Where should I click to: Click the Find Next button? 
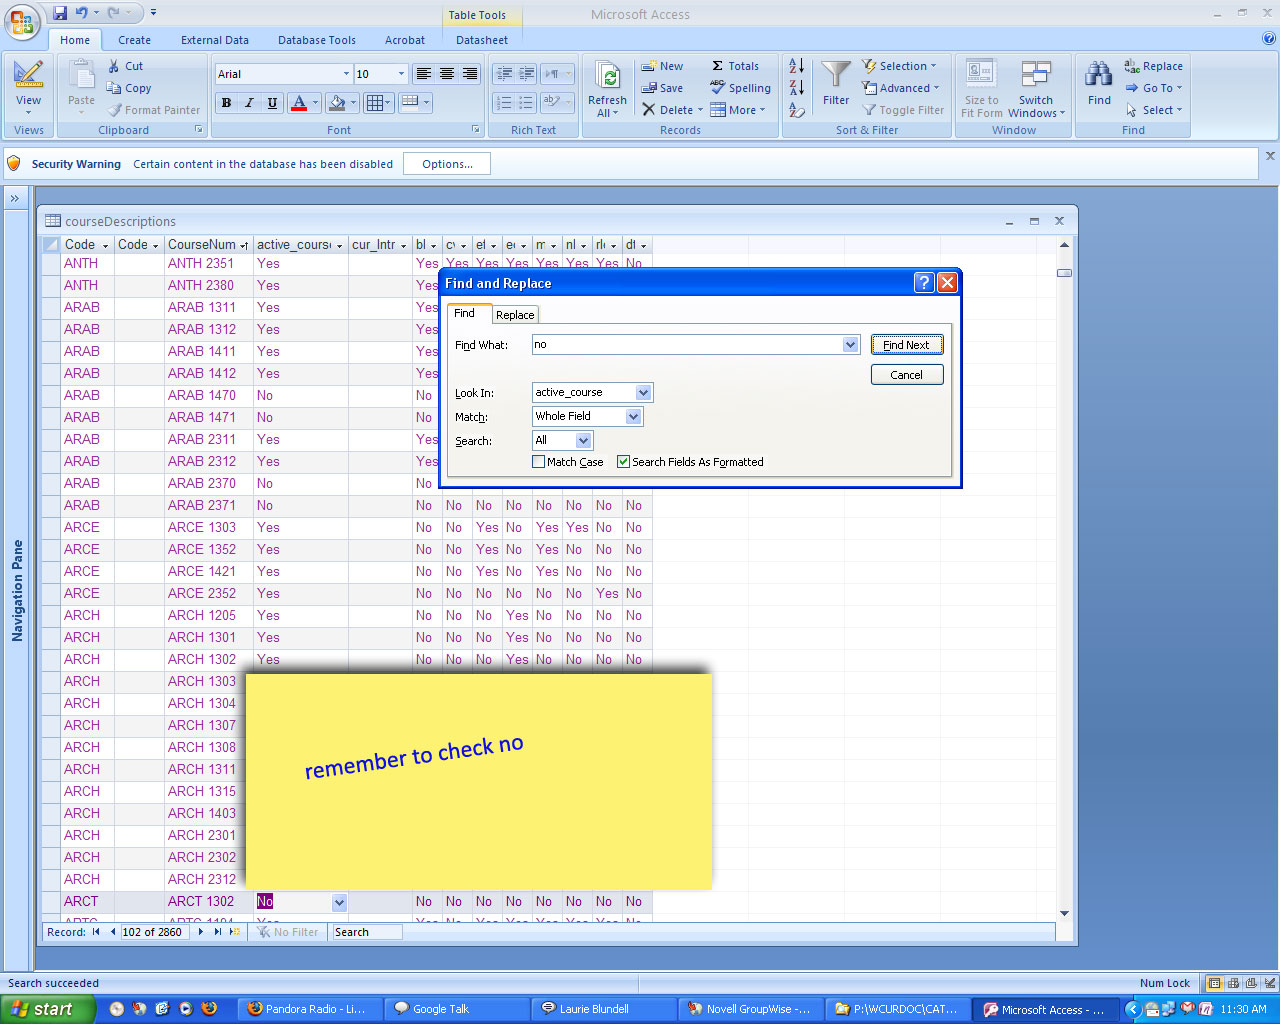click(906, 345)
